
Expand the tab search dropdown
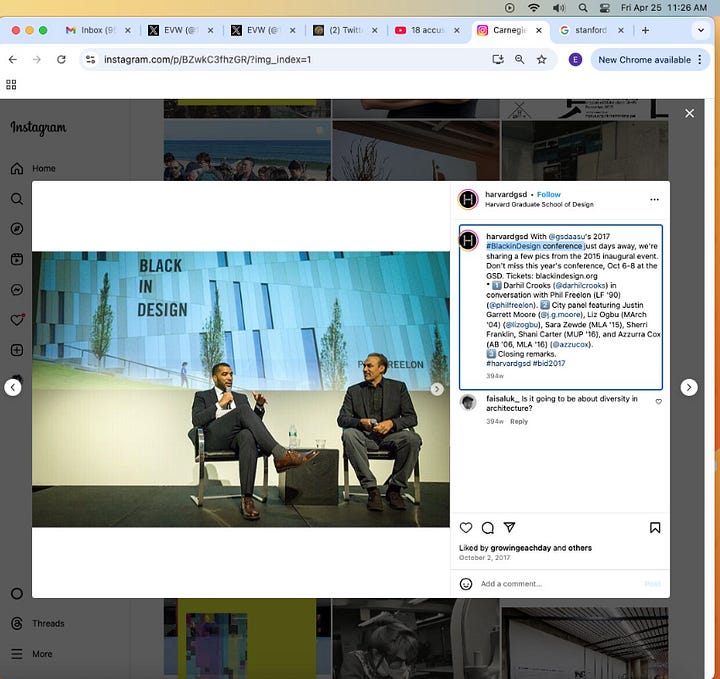pos(701,30)
